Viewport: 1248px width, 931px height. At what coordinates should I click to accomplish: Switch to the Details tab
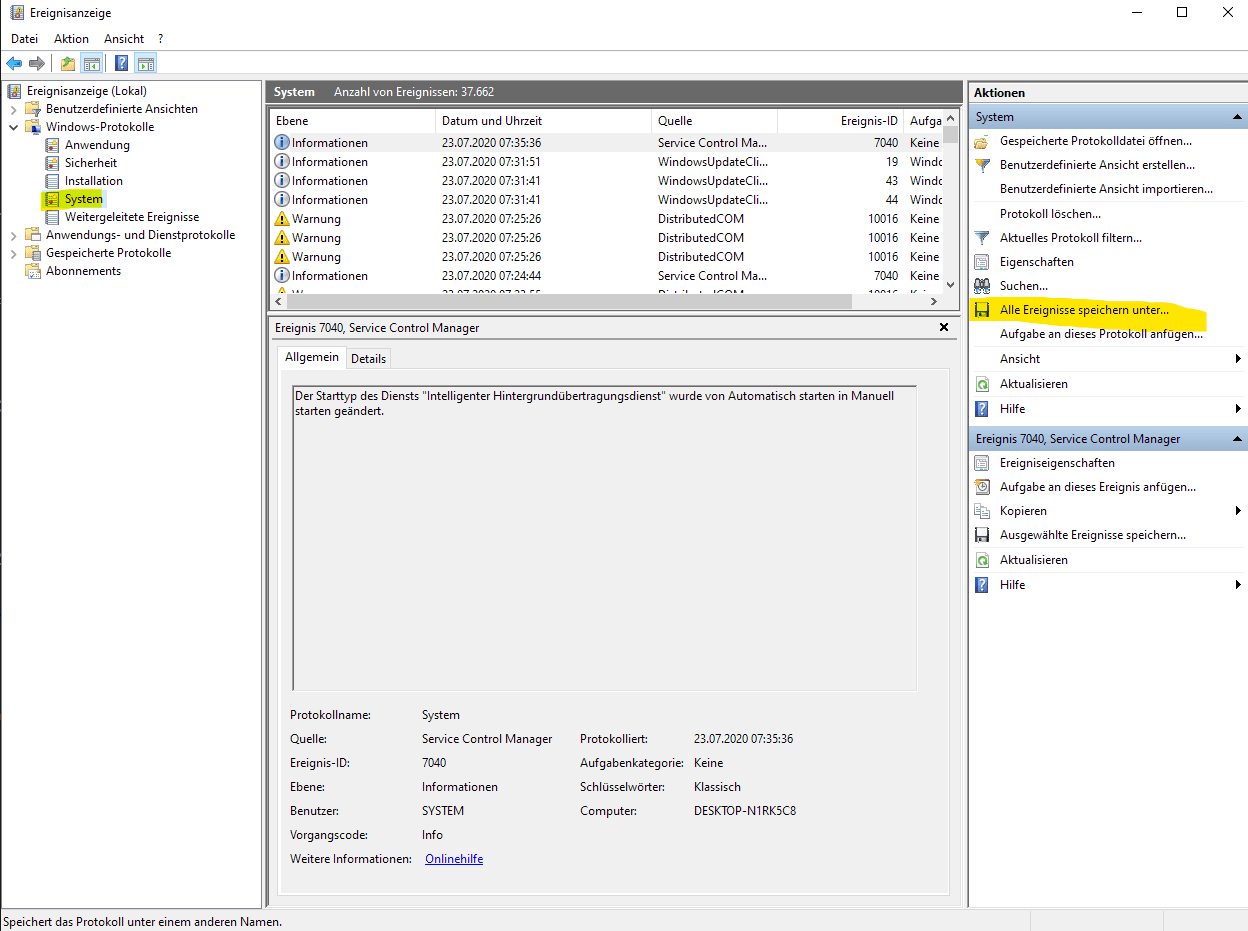point(368,358)
